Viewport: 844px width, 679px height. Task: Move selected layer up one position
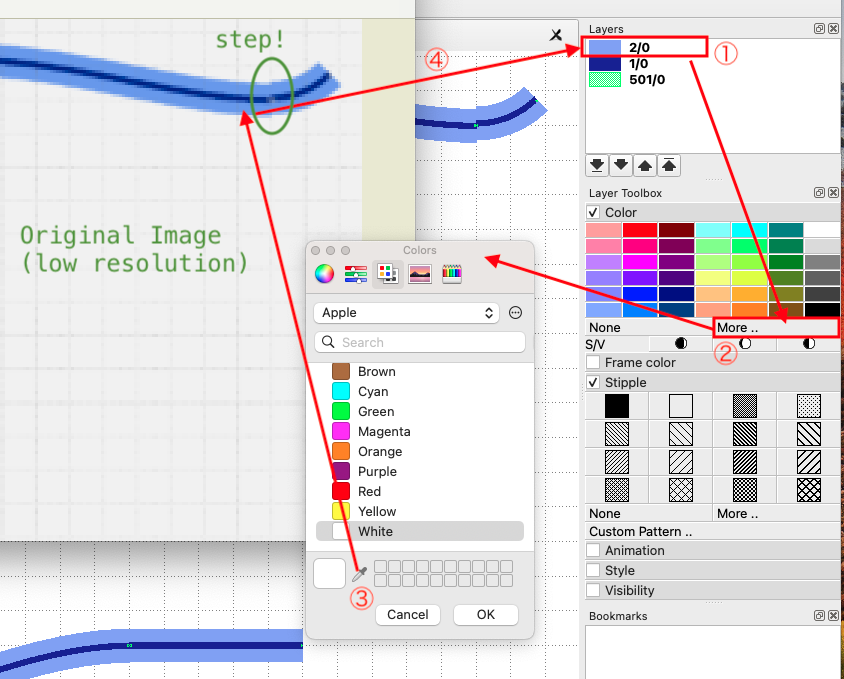pos(646,165)
